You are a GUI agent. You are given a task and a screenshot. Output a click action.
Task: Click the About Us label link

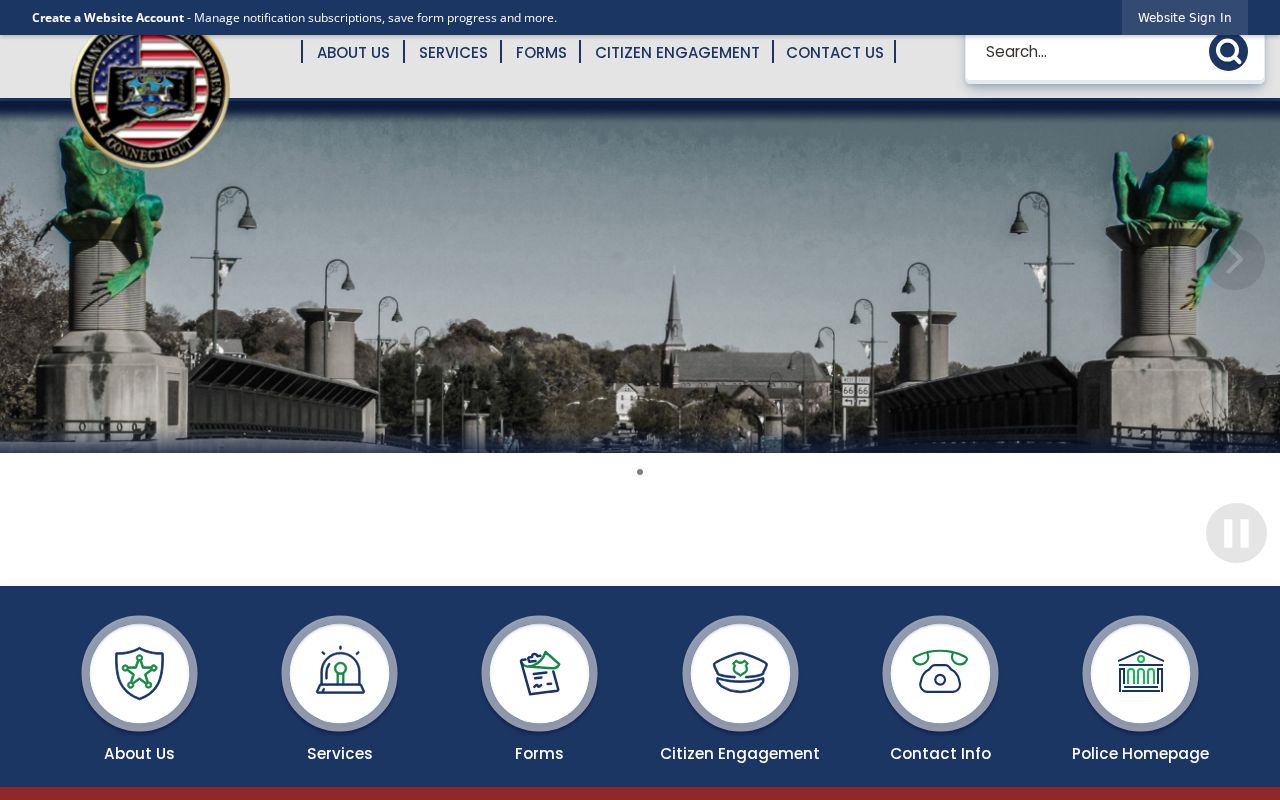point(139,754)
